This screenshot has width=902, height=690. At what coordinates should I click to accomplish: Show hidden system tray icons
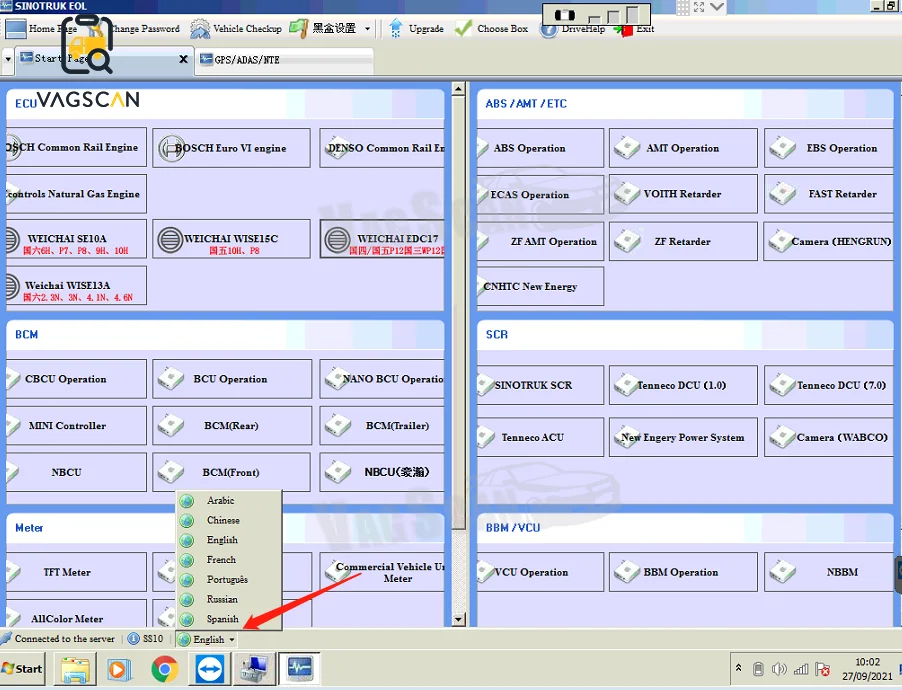point(738,668)
